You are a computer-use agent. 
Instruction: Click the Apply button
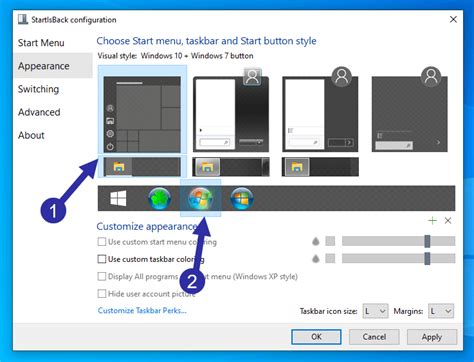(432, 337)
